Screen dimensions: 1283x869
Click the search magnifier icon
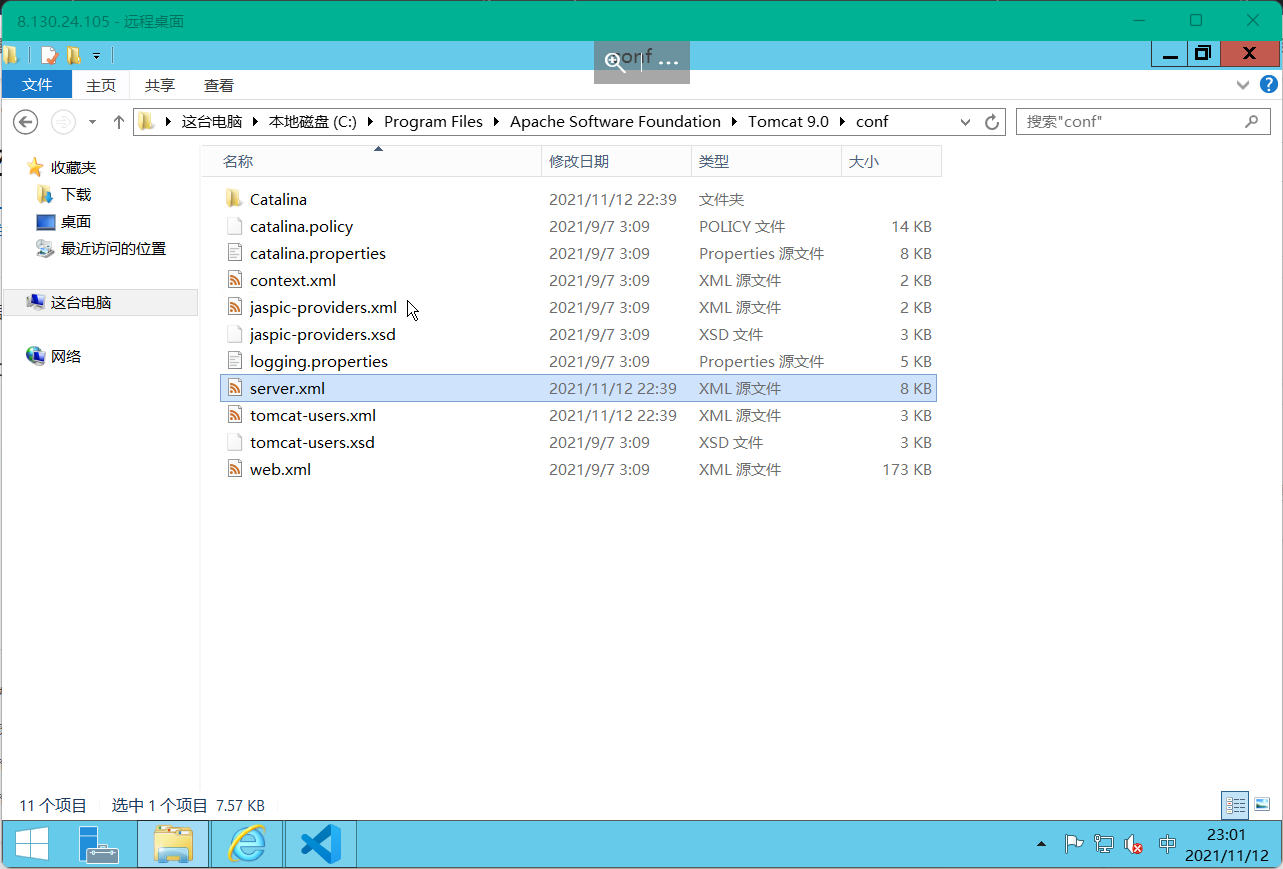[1251, 121]
